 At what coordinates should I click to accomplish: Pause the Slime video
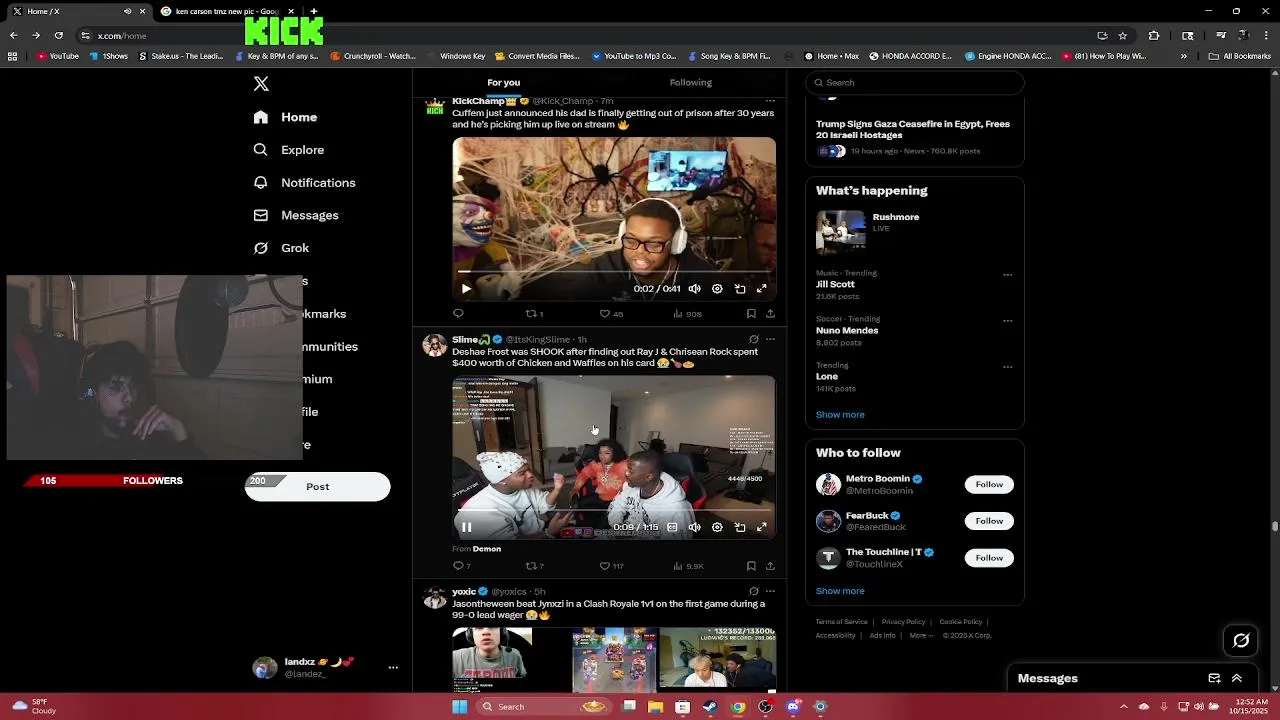click(x=466, y=527)
